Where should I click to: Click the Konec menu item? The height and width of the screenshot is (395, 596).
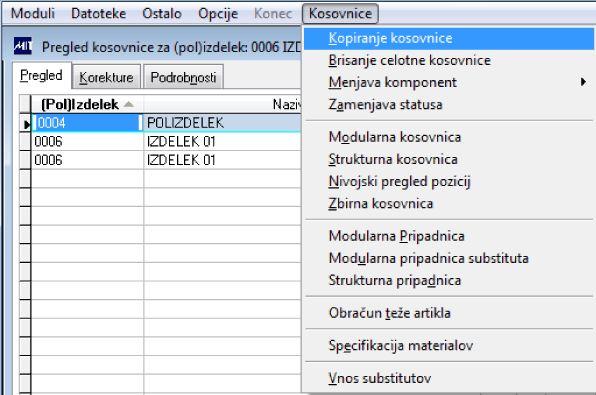(x=273, y=13)
